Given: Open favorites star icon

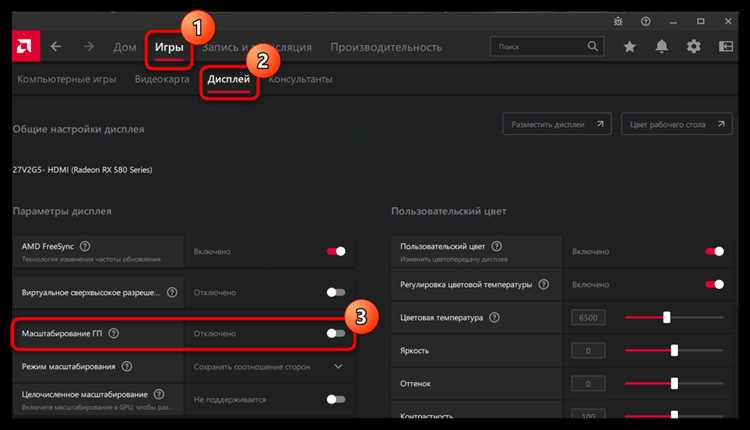Looking at the screenshot, I should point(630,46).
